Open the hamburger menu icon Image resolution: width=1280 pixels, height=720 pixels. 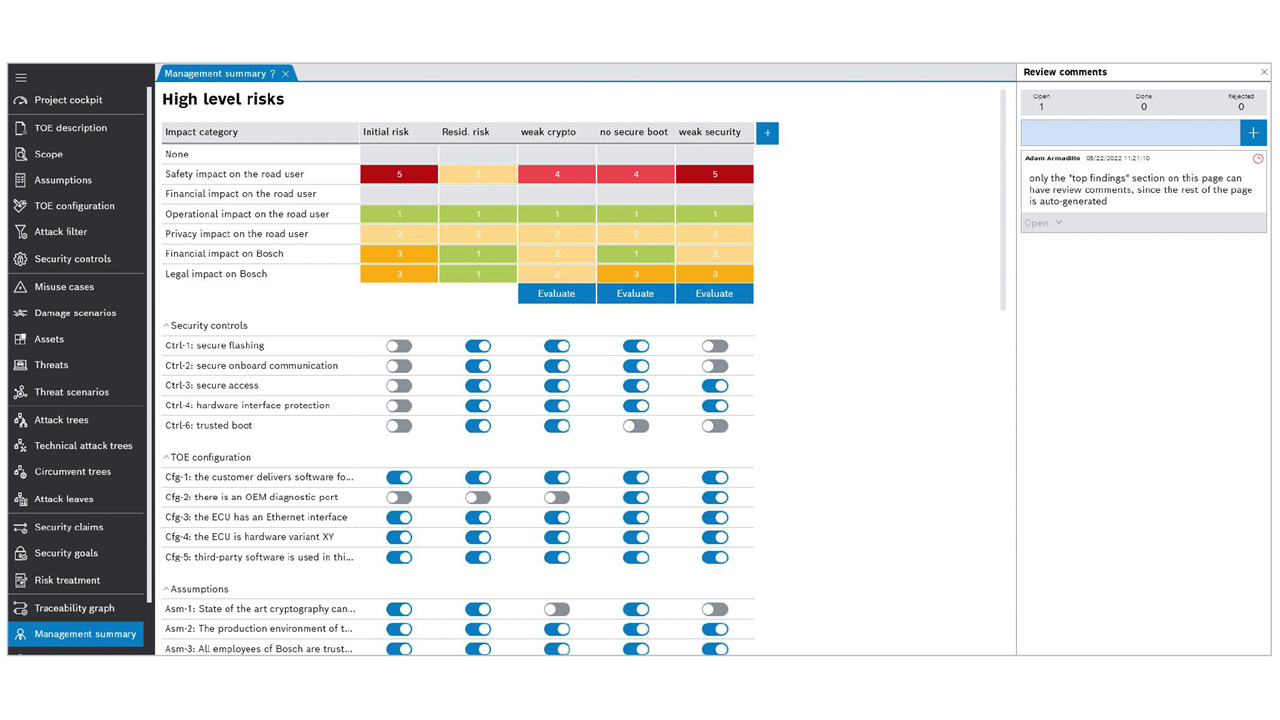21,77
